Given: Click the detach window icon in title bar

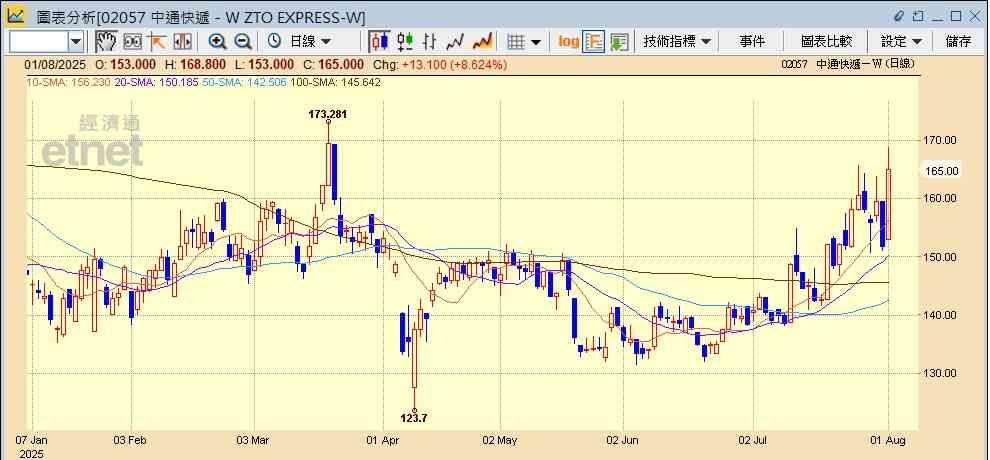Looking at the screenshot, I should tap(919, 16).
